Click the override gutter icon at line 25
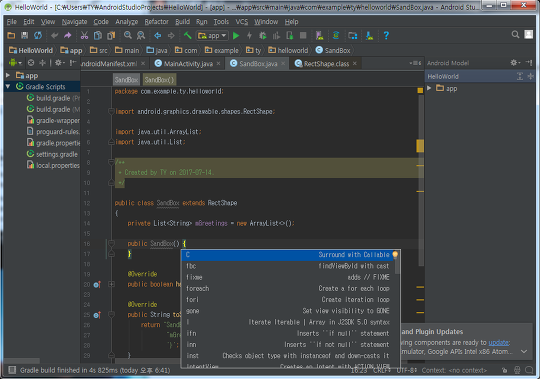Image resolution: width=540 pixels, height=379 pixels. point(97,315)
